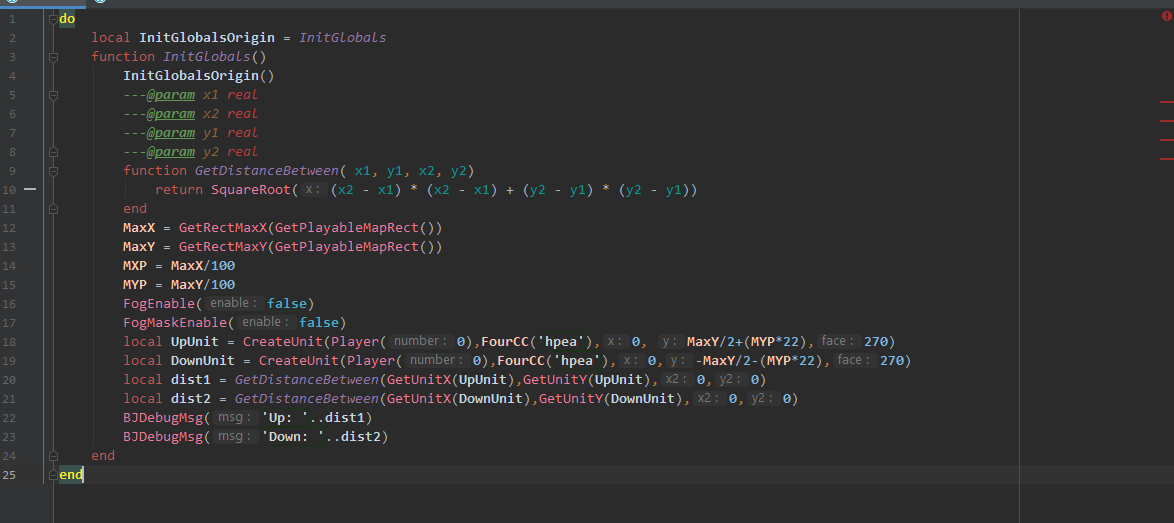
Task: Click 'dist1' declaration on line 20
Action: pos(191,380)
